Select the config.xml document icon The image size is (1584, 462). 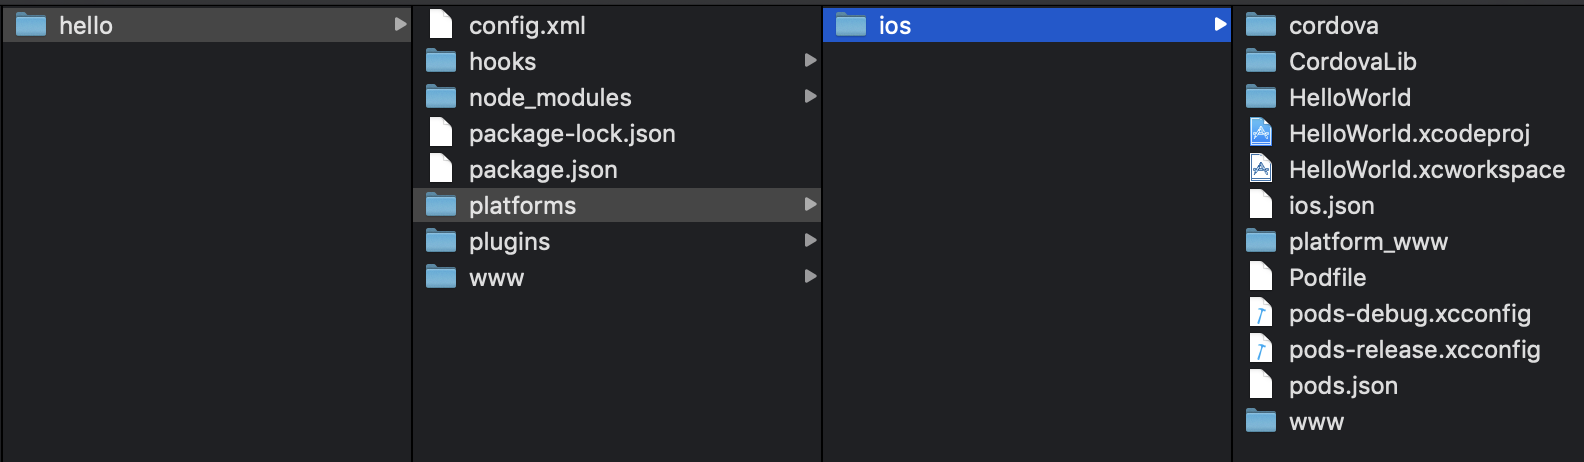(441, 25)
